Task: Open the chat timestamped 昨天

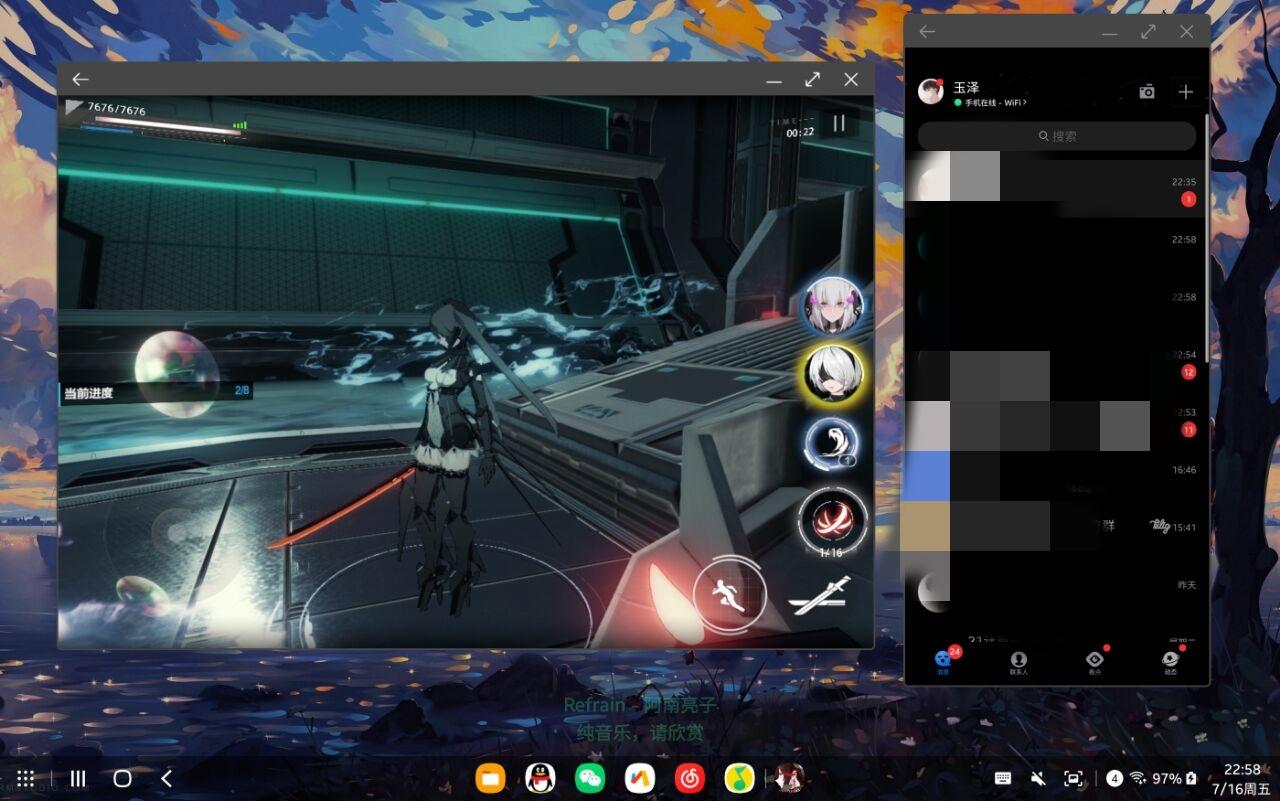Action: coord(1056,592)
